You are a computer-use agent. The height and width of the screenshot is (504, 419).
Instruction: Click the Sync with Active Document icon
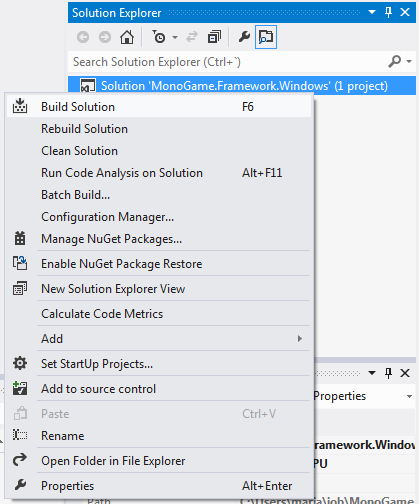click(x=192, y=37)
